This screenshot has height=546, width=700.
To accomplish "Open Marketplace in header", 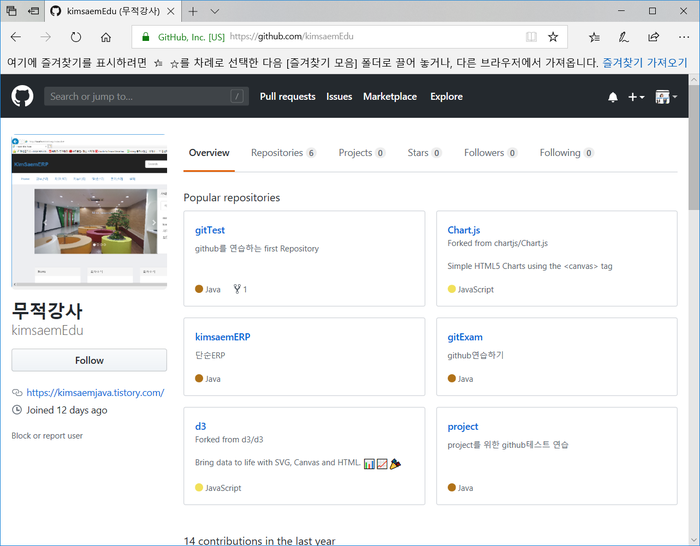I will (390, 96).
